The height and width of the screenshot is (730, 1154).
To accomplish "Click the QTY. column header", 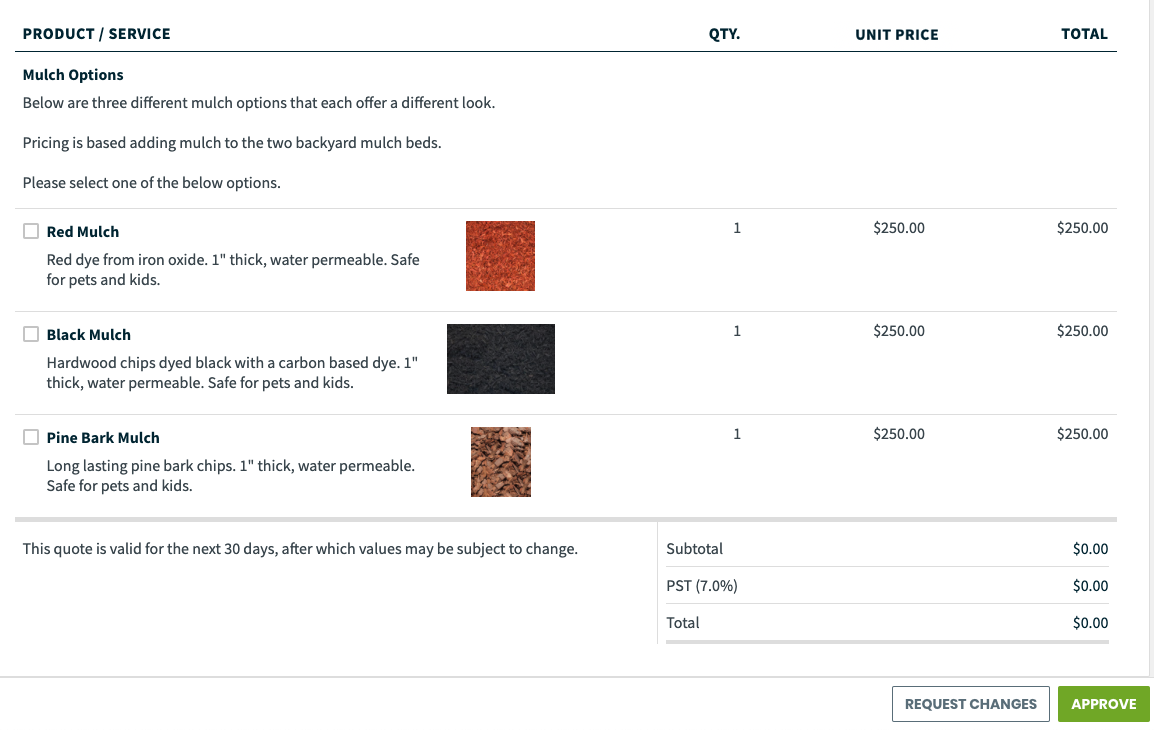I will click(x=724, y=34).
